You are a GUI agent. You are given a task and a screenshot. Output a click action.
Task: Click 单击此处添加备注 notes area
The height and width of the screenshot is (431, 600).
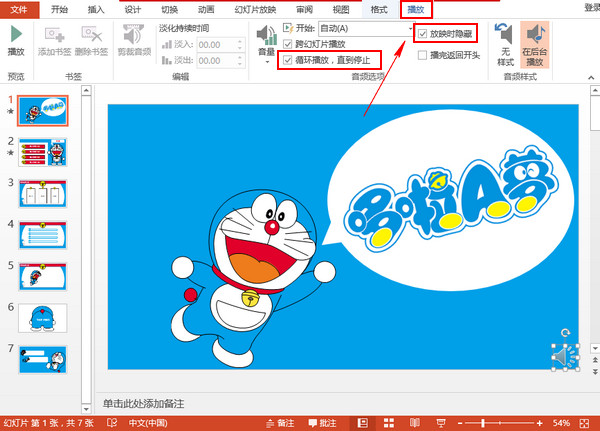pyautogui.click(x=143, y=404)
